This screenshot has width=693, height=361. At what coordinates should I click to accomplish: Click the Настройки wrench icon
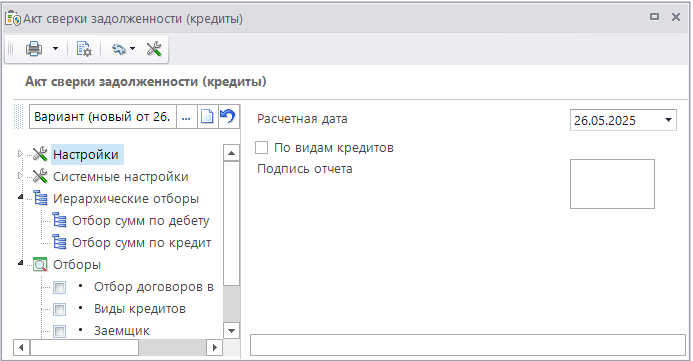click(x=40, y=154)
